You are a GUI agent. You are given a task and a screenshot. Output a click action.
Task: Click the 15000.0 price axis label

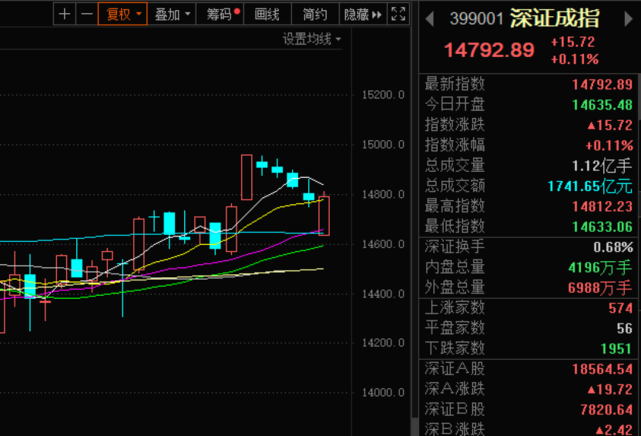(x=381, y=144)
